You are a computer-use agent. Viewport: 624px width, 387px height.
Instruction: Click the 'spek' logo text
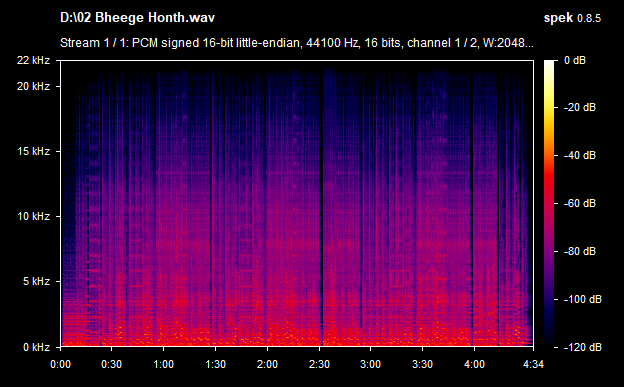[558, 18]
